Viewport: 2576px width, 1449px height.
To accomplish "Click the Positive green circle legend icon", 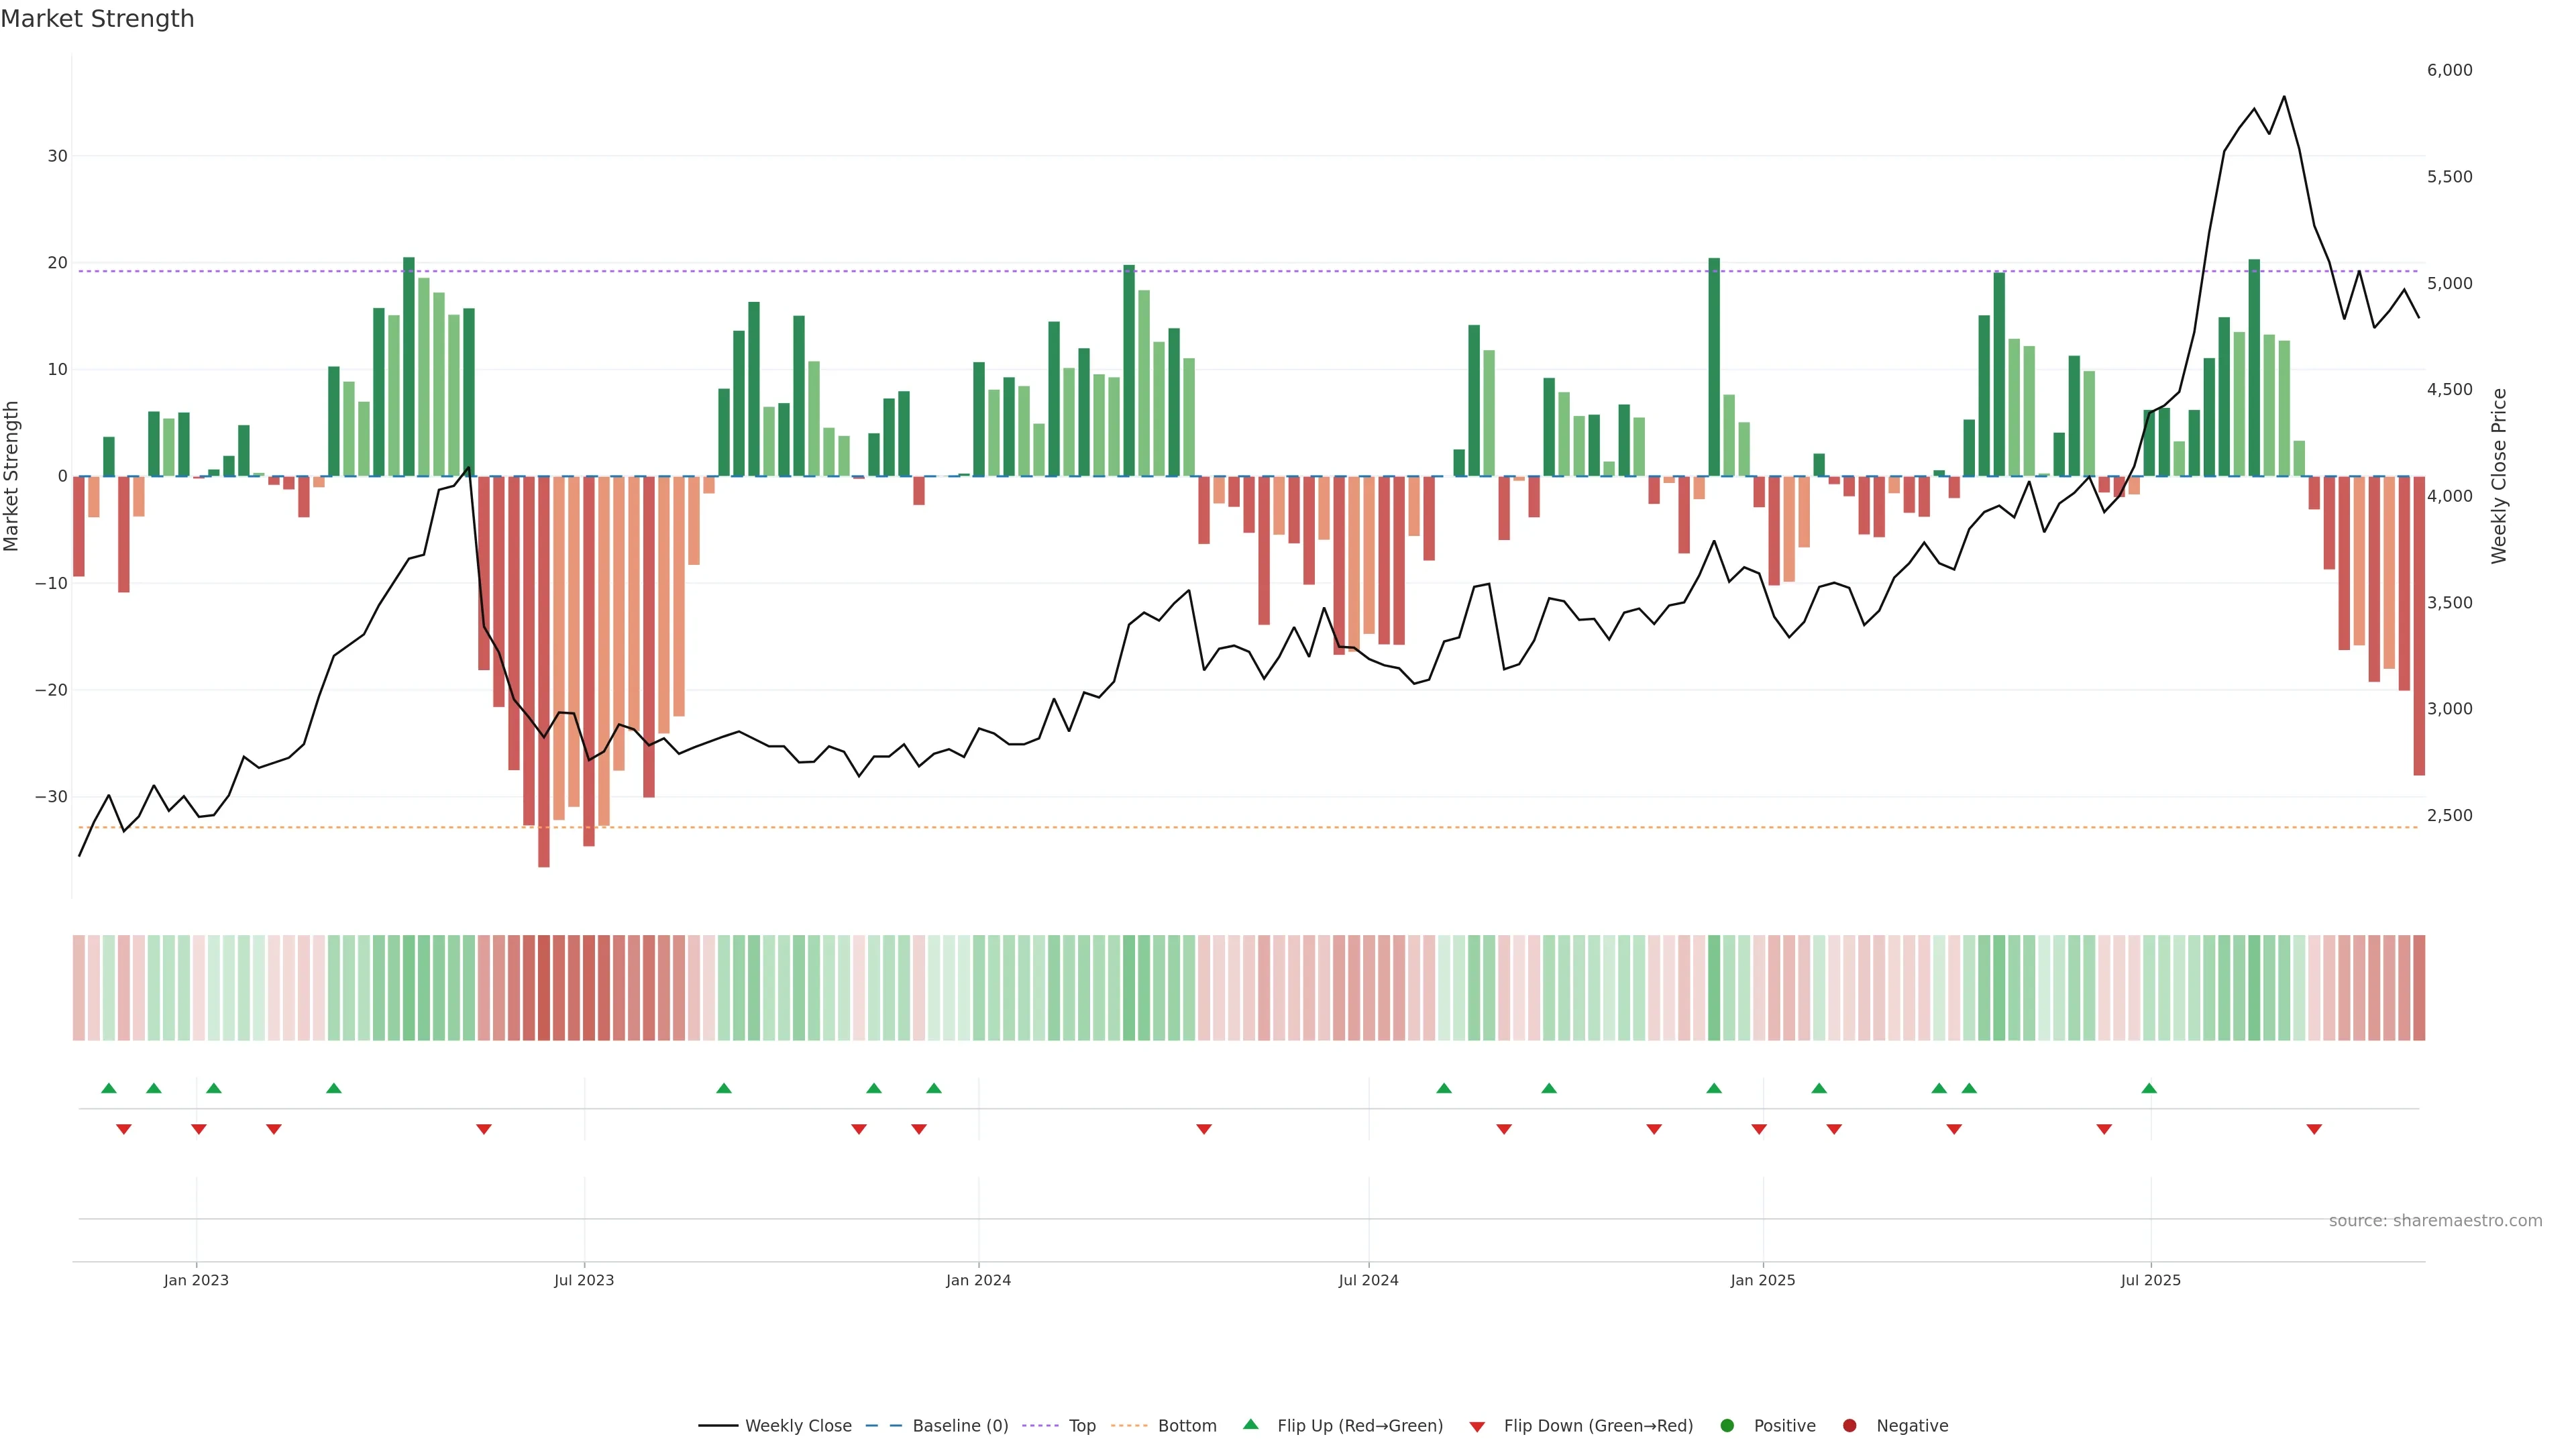I will point(1727,1426).
